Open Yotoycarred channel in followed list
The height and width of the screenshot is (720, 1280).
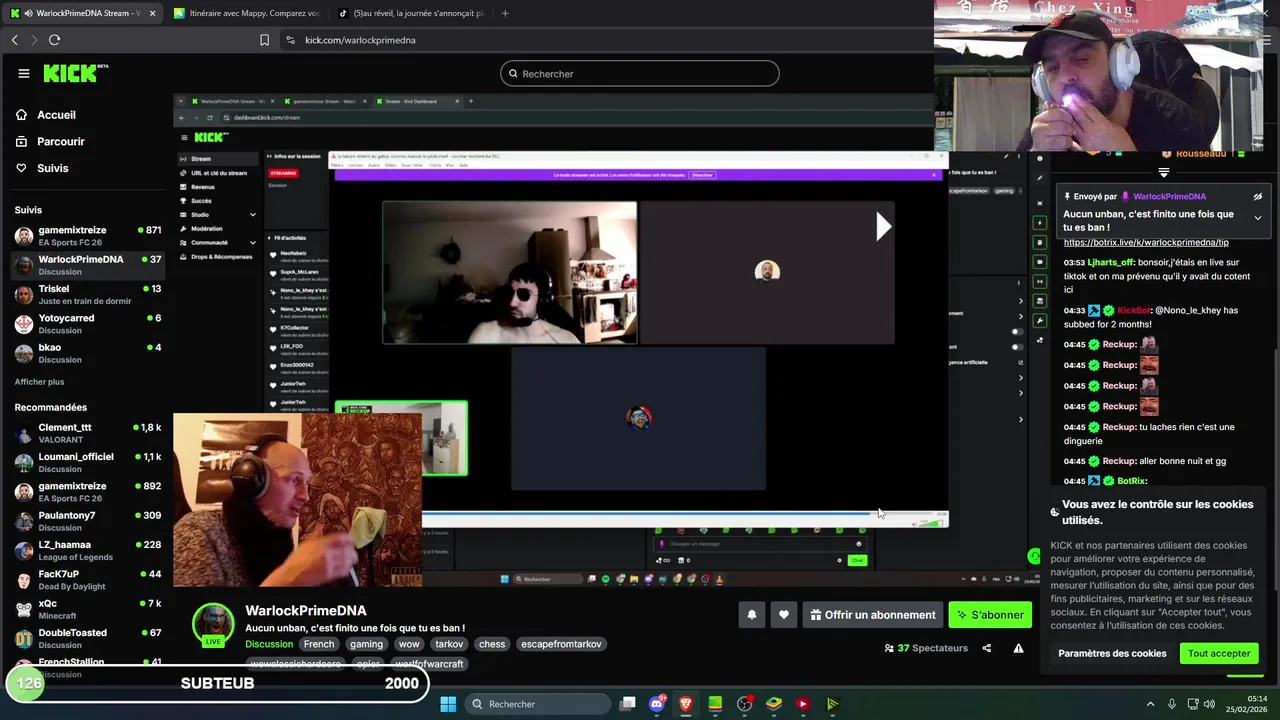[87, 324]
